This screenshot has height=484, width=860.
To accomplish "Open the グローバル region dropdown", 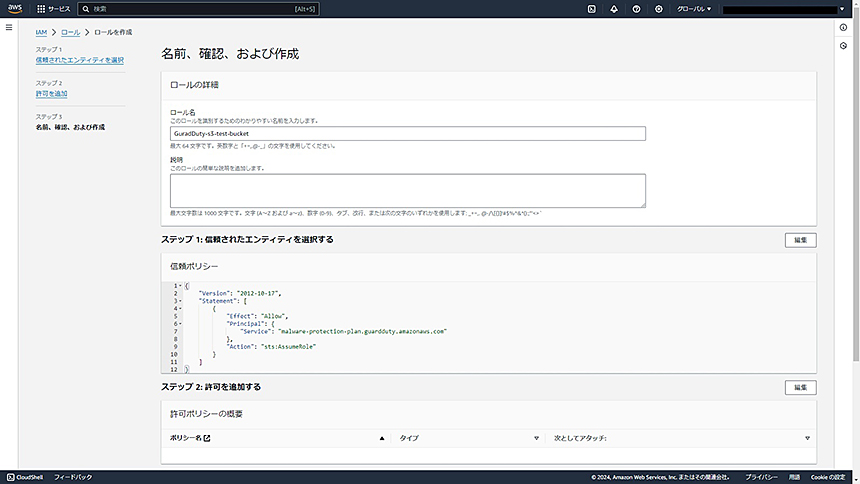I will click(x=694, y=9).
